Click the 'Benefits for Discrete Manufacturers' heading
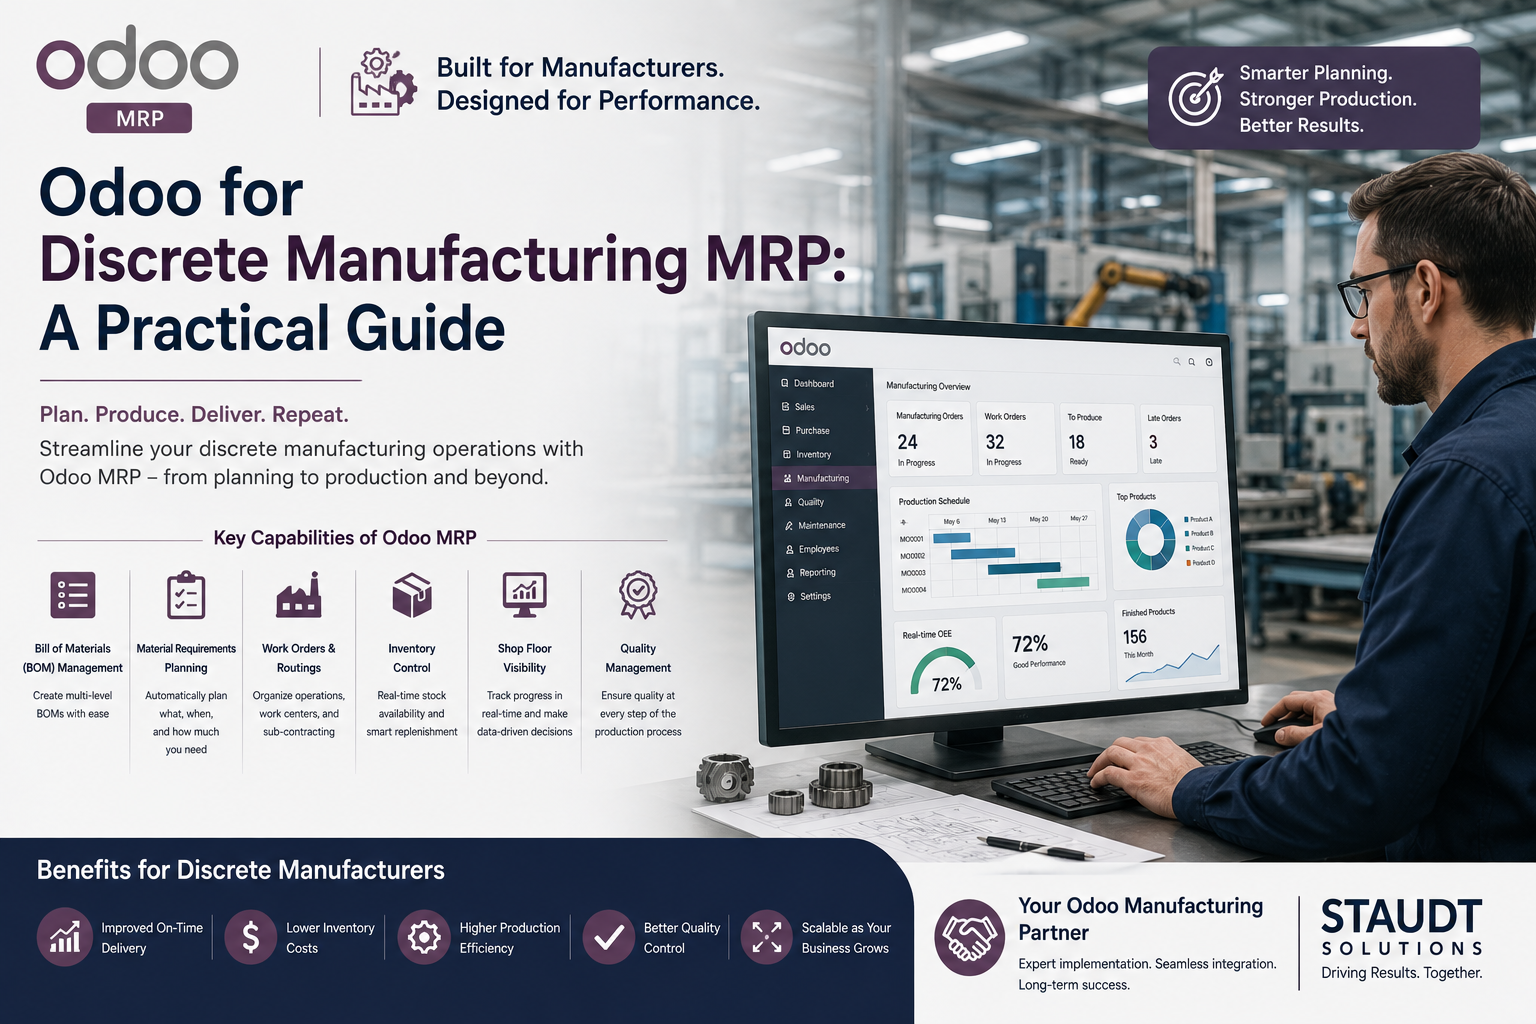 [x=241, y=870]
